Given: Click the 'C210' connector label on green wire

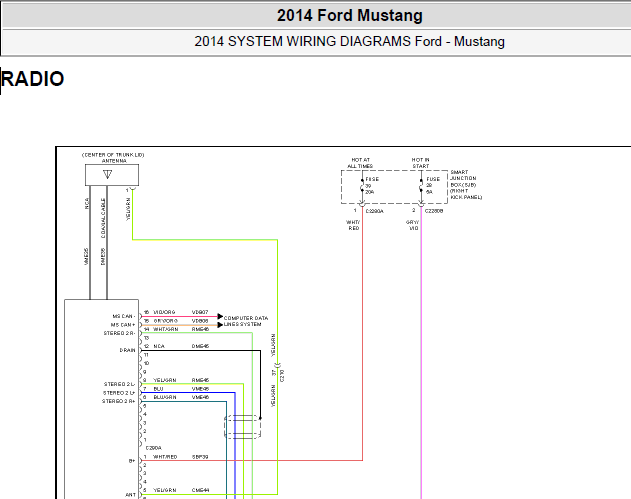Looking at the screenshot, I should click(282, 377).
